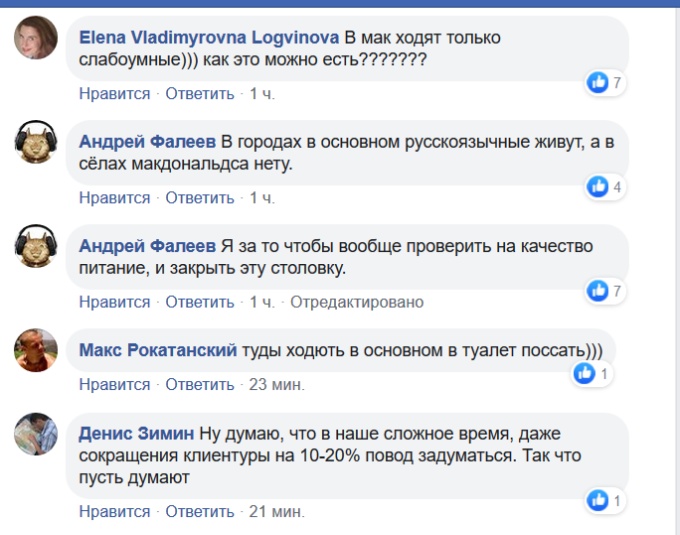This screenshot has height=535, width=680.
Task: Click like reaction icon on Elena Logvinova's comment
Action: [x=598, y=83]
